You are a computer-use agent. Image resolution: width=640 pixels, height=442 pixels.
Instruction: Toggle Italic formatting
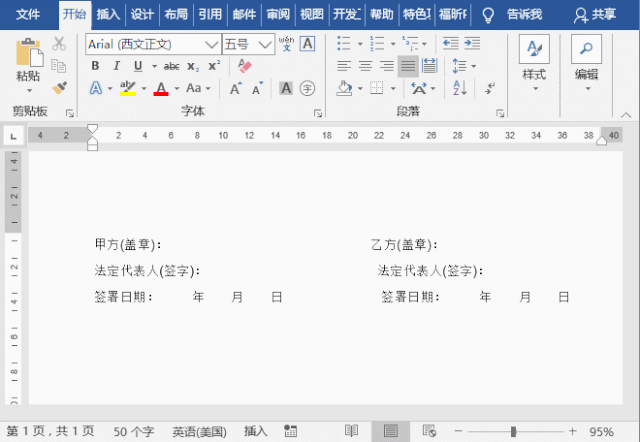[116, 66]
